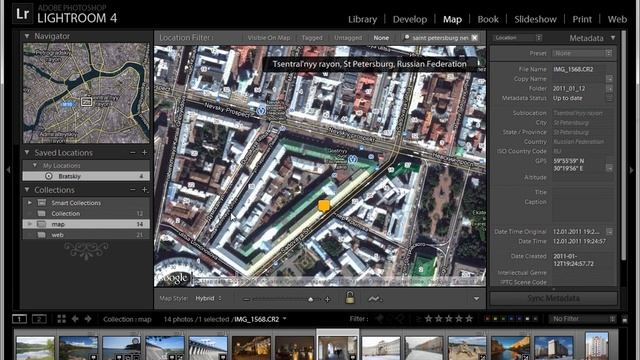This screenshot has height=360, width=640.
Task: Filter by green color label
Action: [x=503, y=319]
